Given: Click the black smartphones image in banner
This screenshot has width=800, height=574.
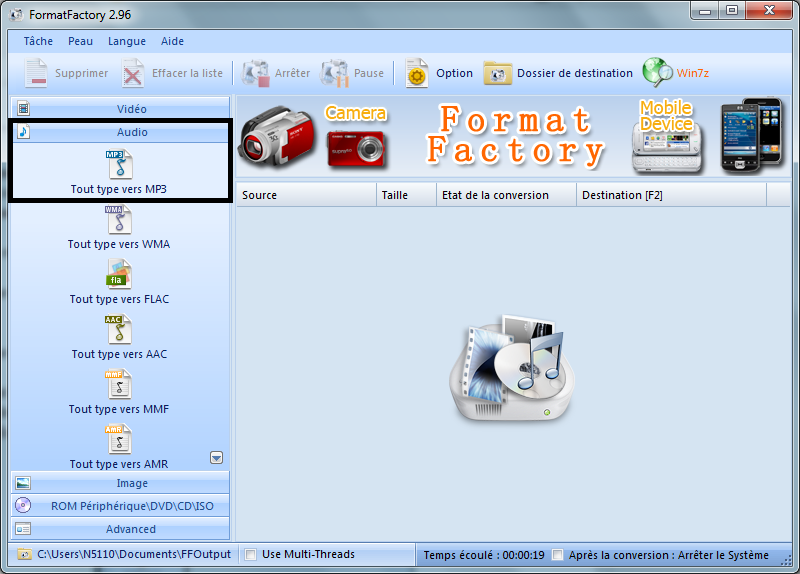Looking at the screenshot, I should tap(751, 135).
